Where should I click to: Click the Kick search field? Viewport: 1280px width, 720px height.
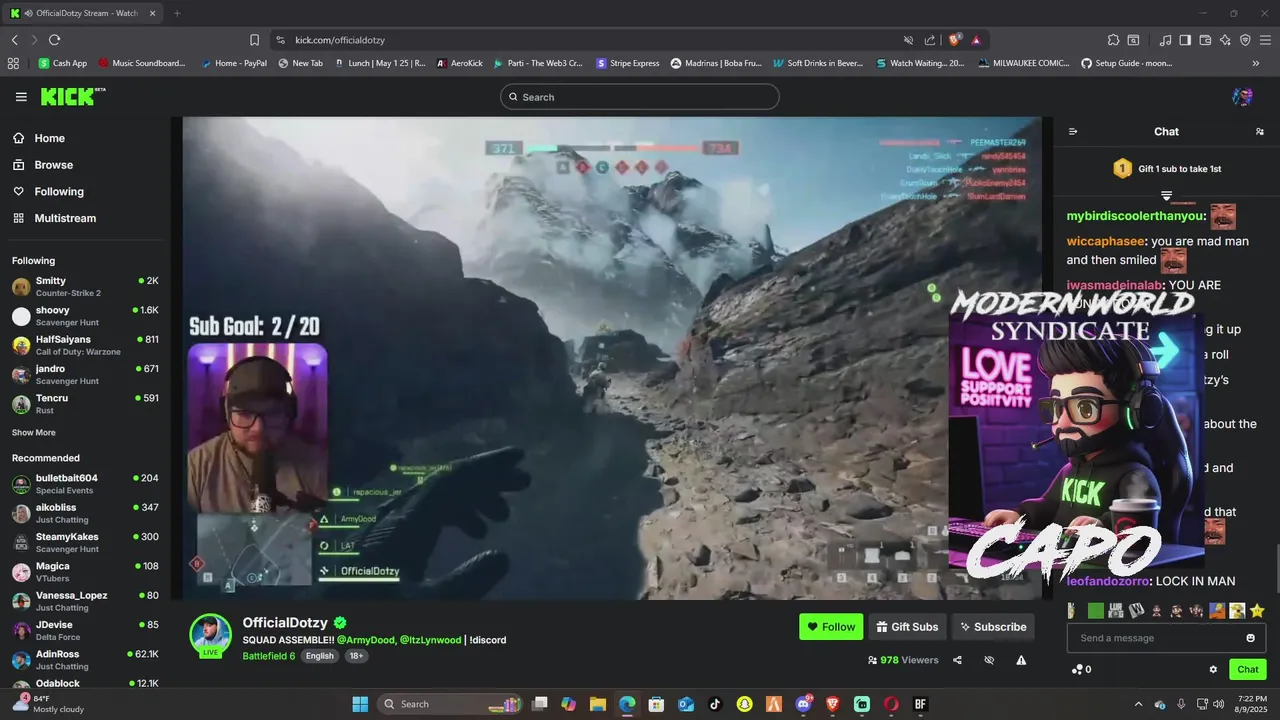coord(640,97)
